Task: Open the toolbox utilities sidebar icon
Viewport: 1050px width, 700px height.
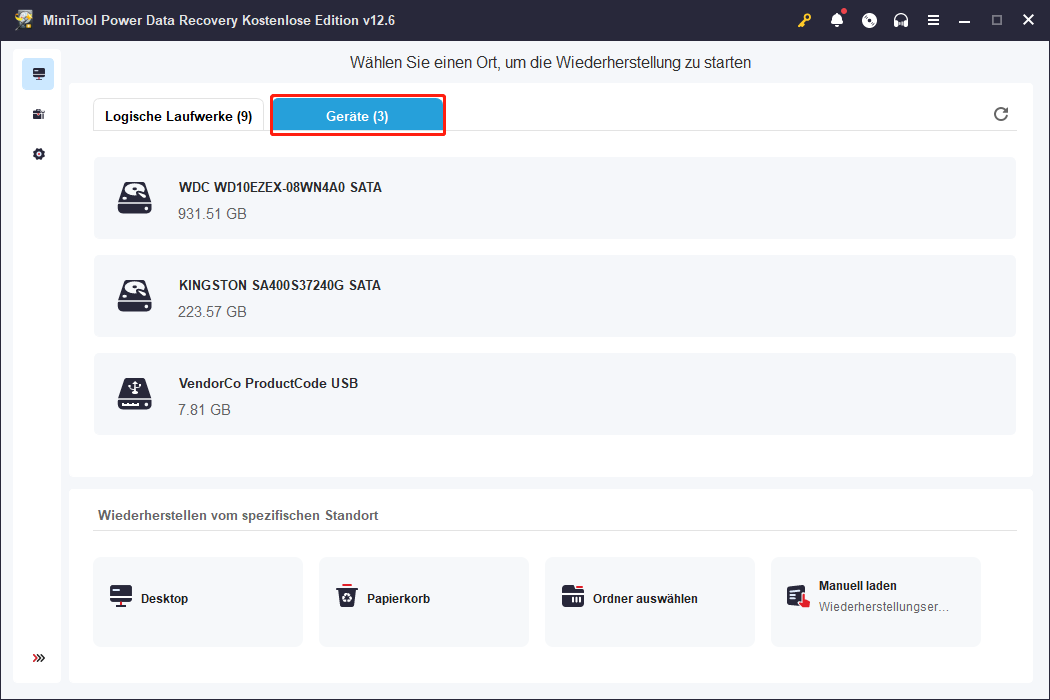Action: click(38, 115)
